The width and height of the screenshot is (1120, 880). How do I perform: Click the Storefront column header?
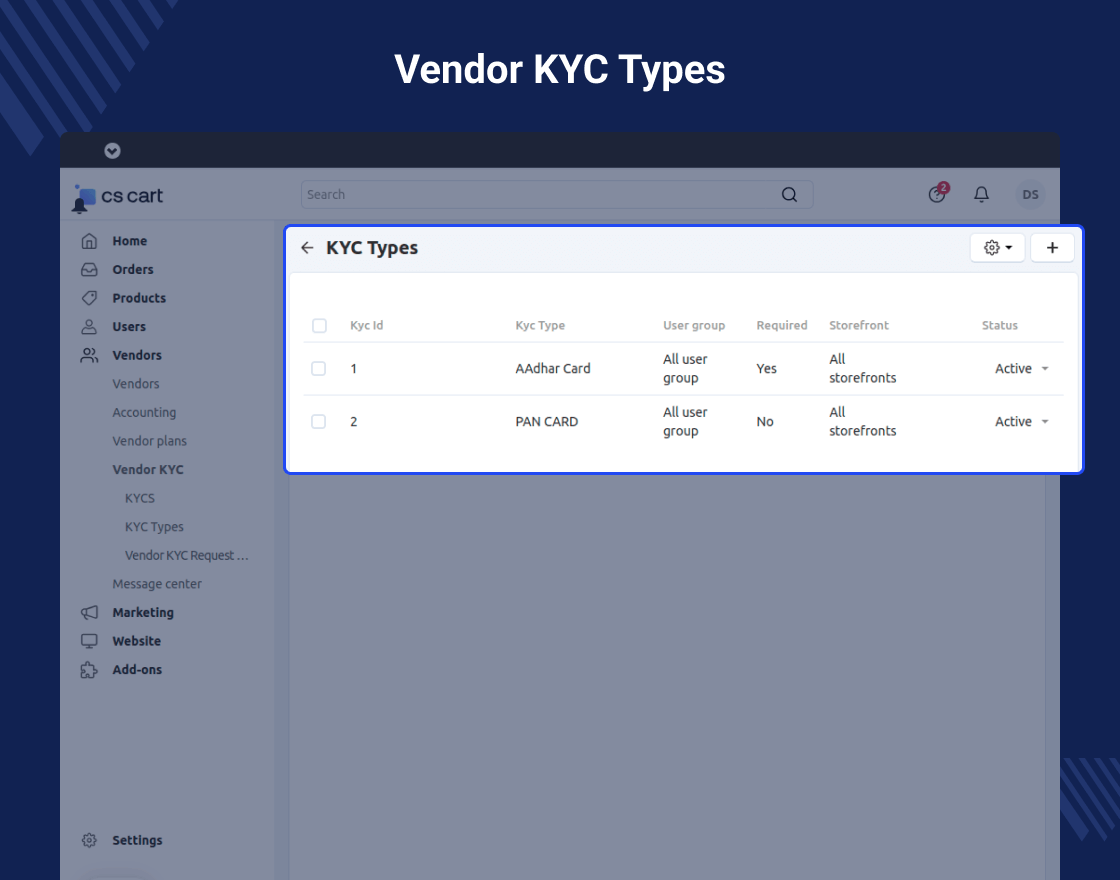coord(859,325)
